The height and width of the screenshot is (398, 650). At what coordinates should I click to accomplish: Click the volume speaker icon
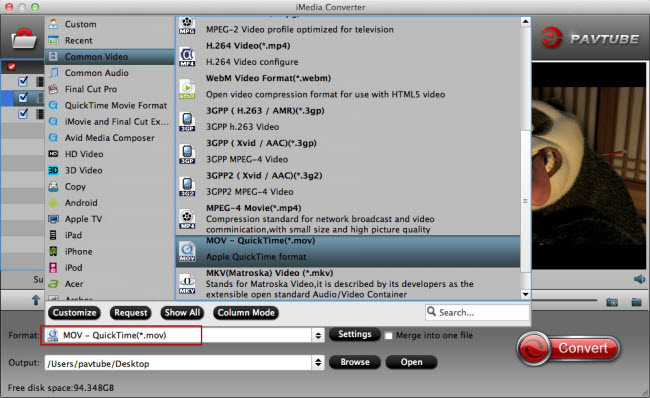[639, 279]
